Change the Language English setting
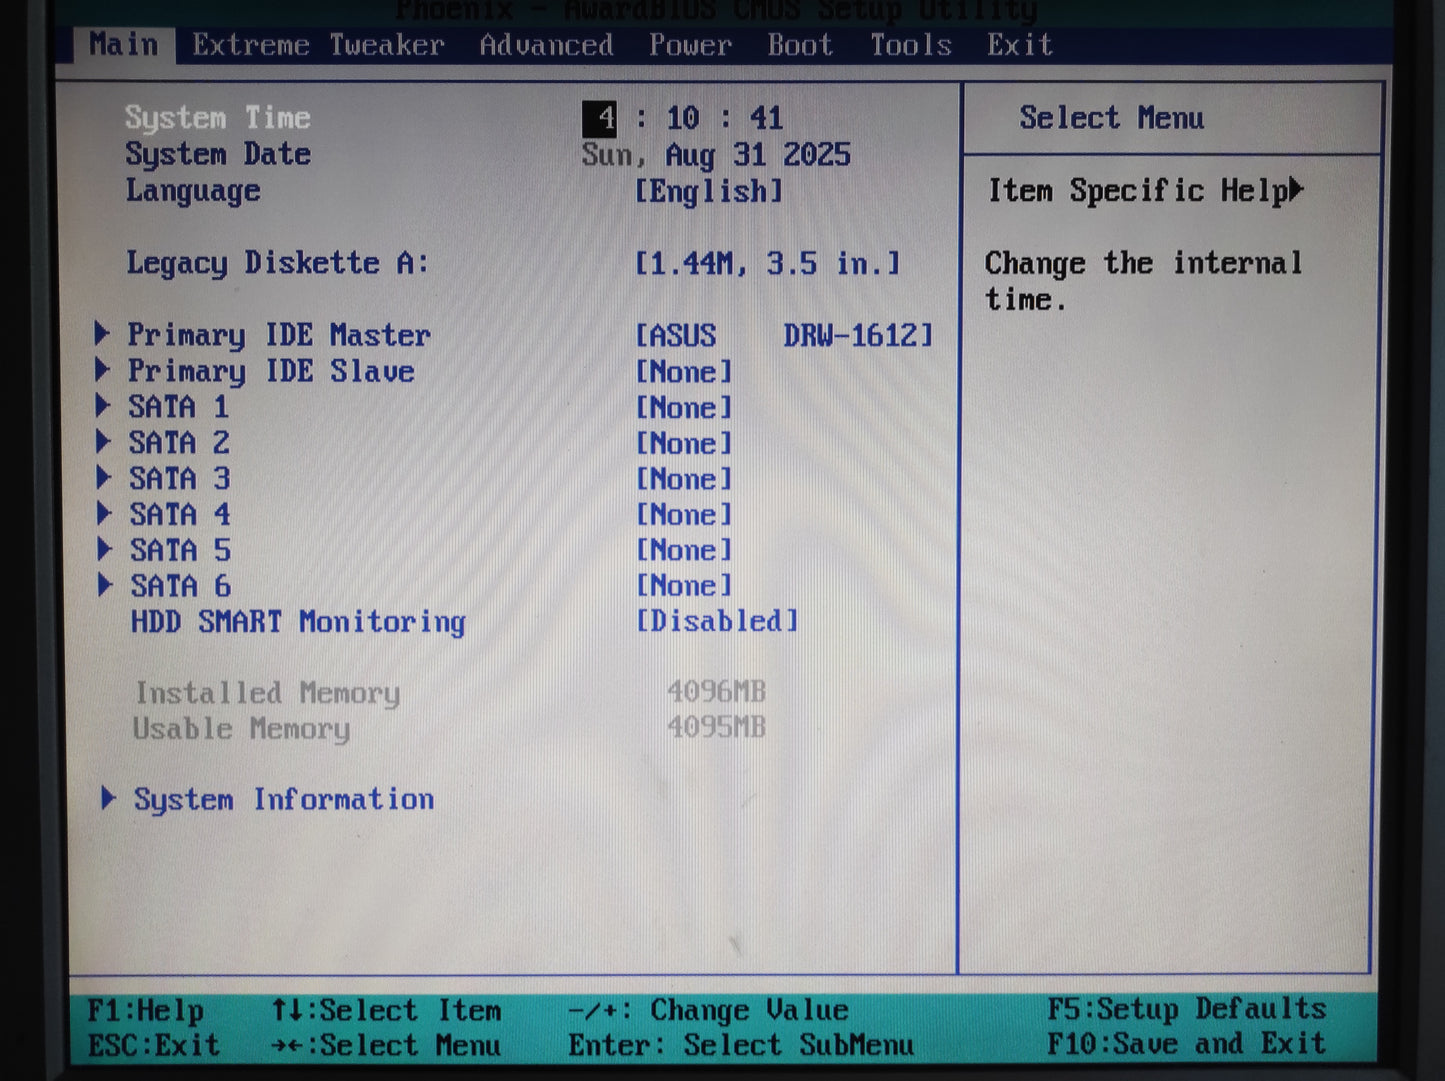Viewport: 1445px width, 1081px height. tap(708, 191)
